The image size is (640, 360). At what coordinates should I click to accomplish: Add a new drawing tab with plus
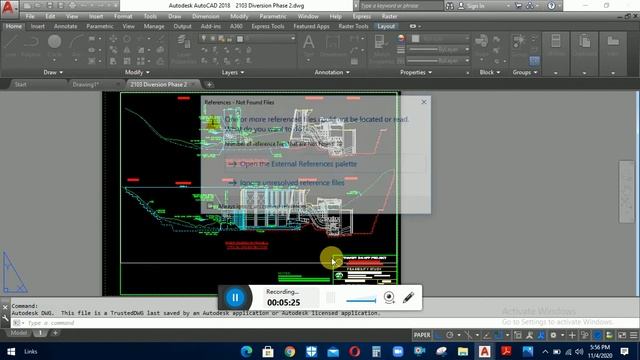point(209,84)
